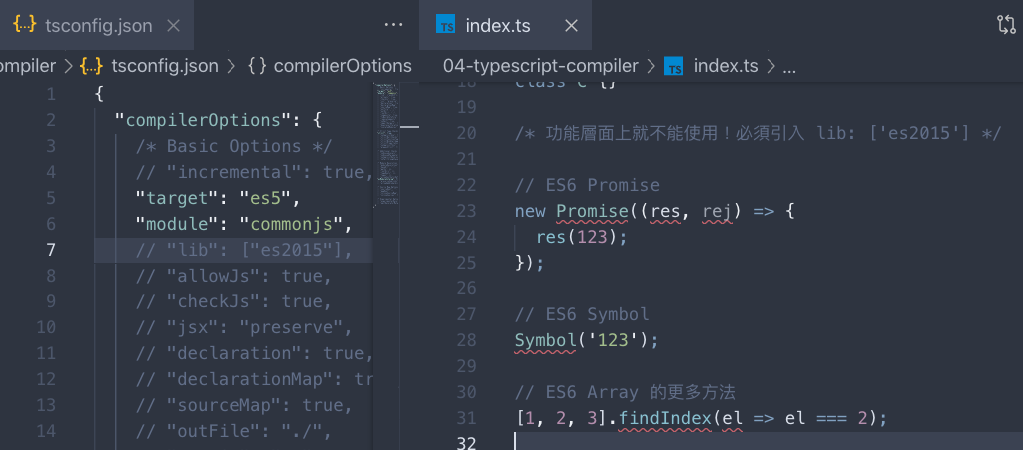Click the commented "outFile" line
Screen dimensions: 1023x450
(x=234, y=431)
